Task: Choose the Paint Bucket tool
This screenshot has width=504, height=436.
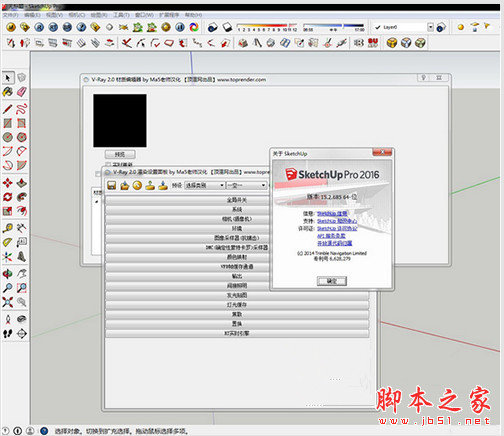Action: click(8, 92)
